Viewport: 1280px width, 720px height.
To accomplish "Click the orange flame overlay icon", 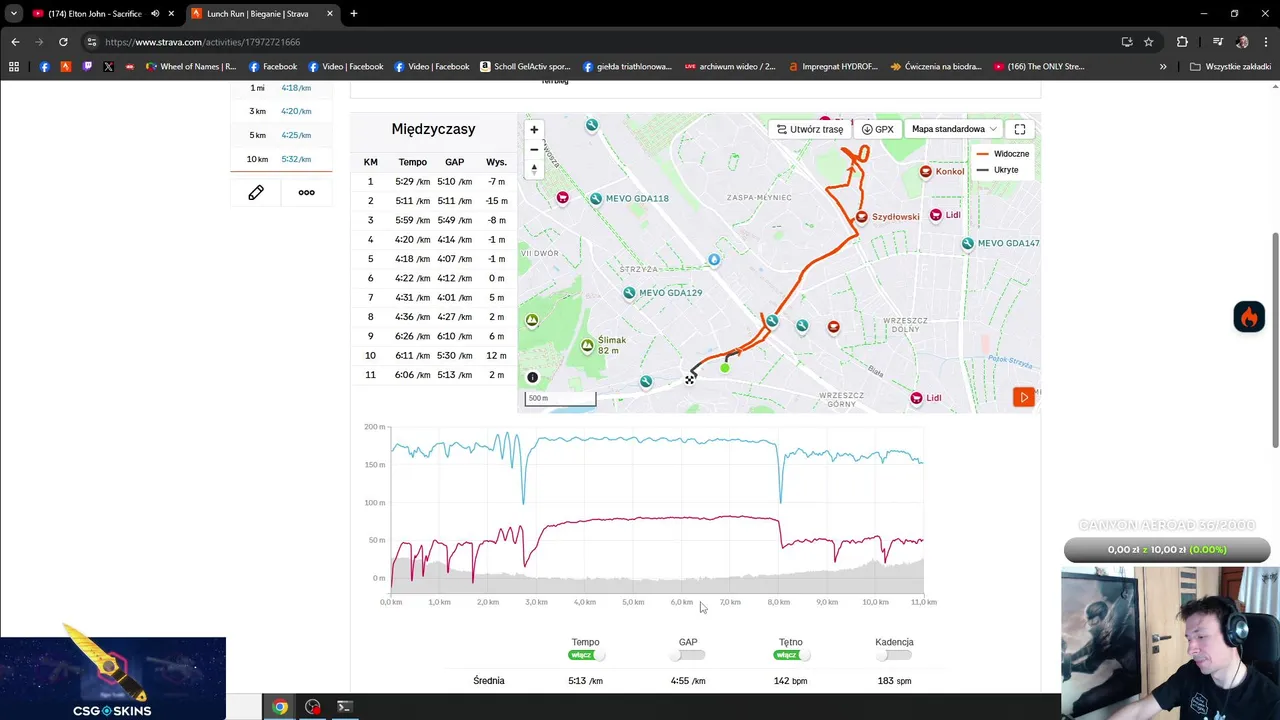I will pyautogui.click(x=1249, y=317).
